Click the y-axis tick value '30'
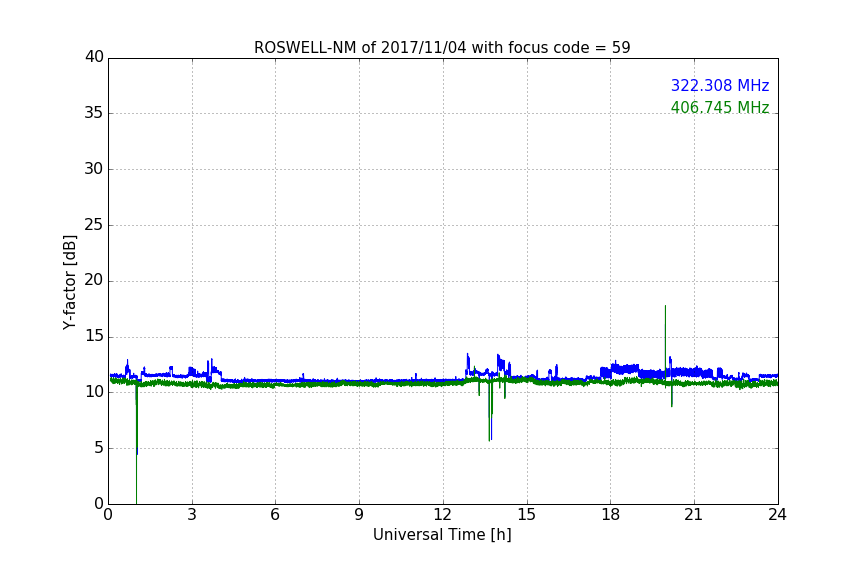Viewport: 864px width, 576px height. [x=94, y=169]
